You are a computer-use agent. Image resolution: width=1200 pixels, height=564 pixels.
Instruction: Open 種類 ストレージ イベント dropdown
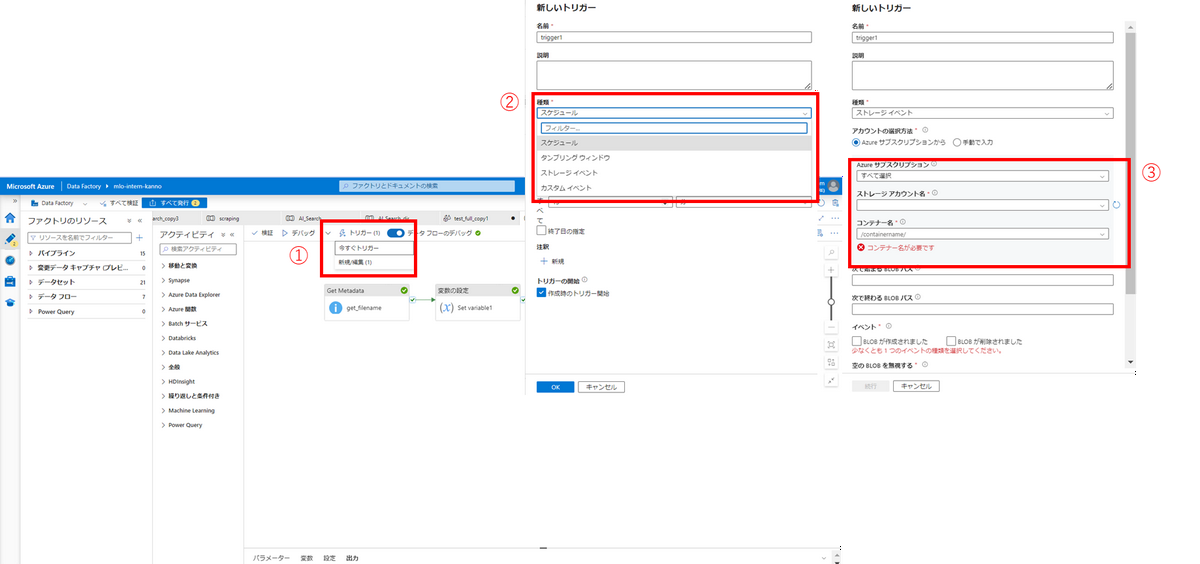pos(983,113)
